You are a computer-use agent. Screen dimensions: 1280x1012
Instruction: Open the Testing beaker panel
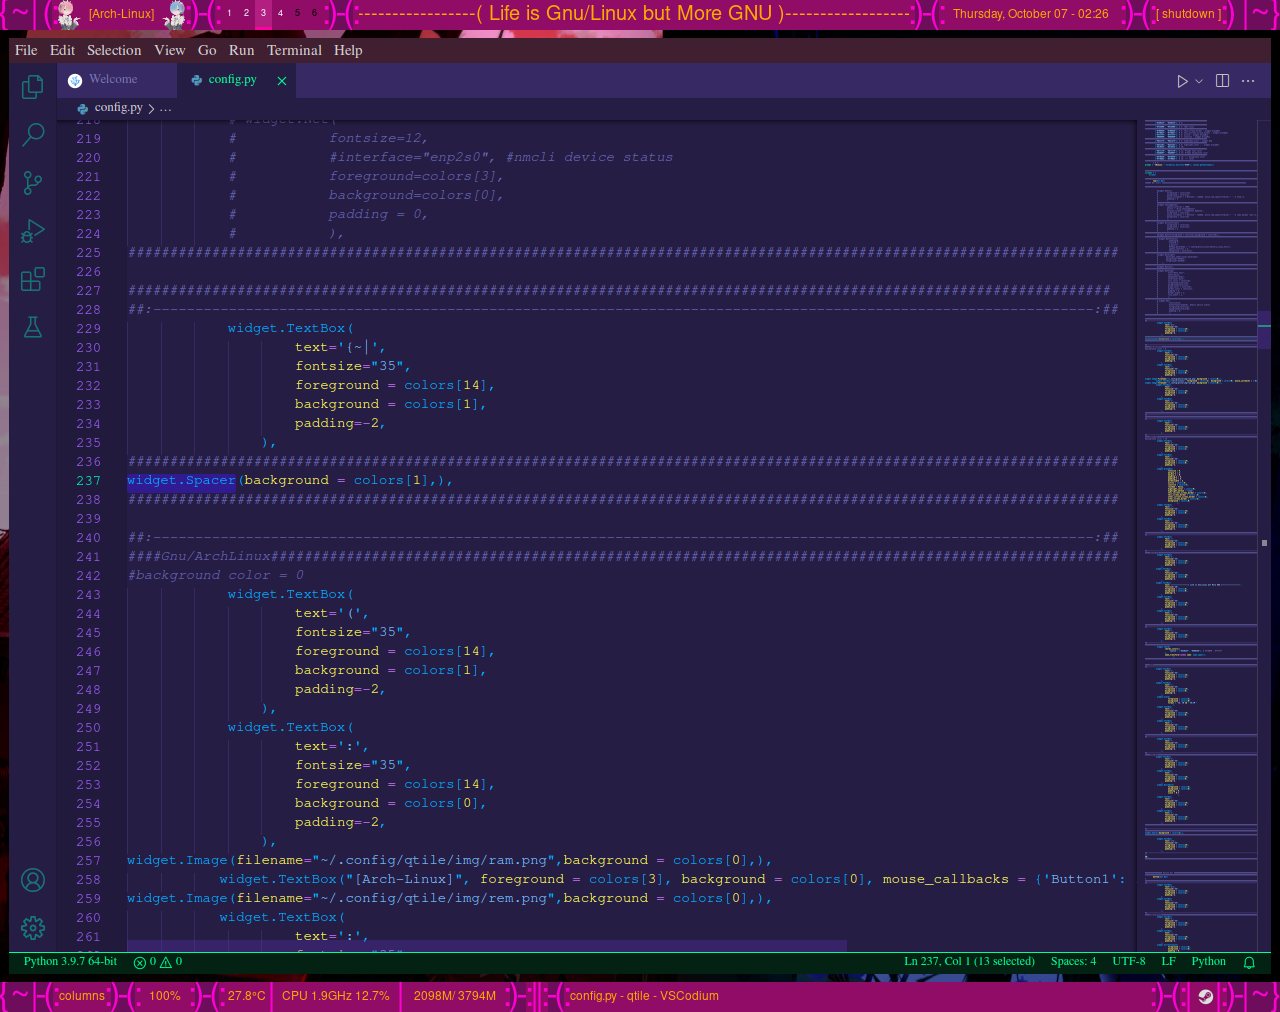point(32,327)
